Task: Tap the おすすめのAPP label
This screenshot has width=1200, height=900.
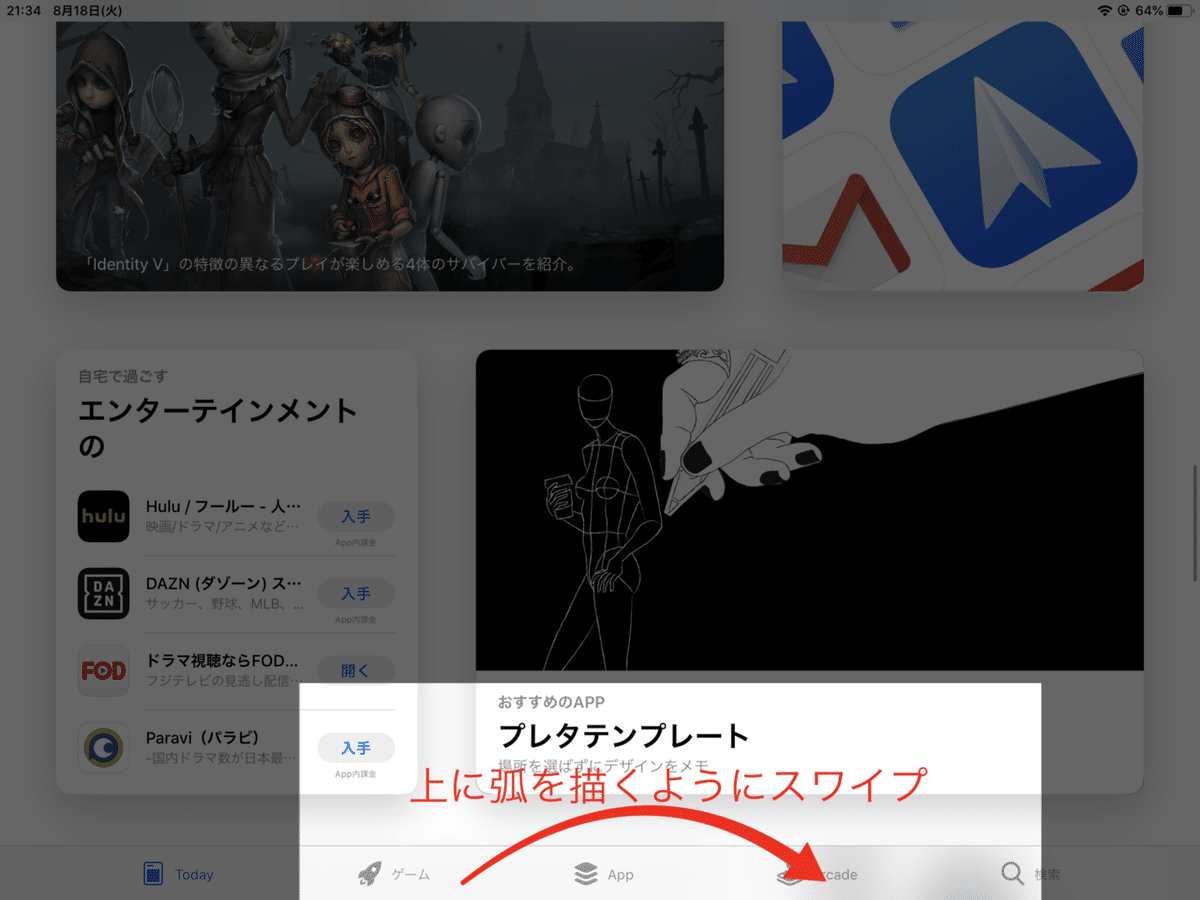Action: [551, 701]
